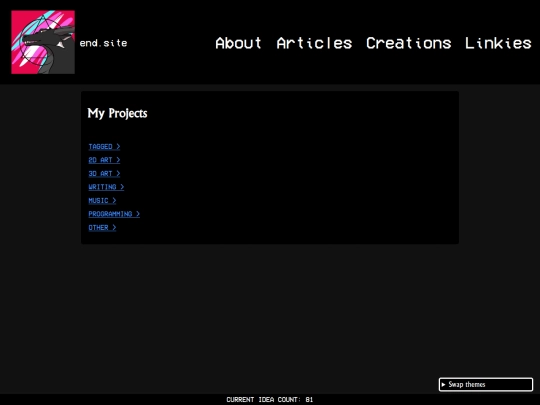Click the dragon logo image

43,42
